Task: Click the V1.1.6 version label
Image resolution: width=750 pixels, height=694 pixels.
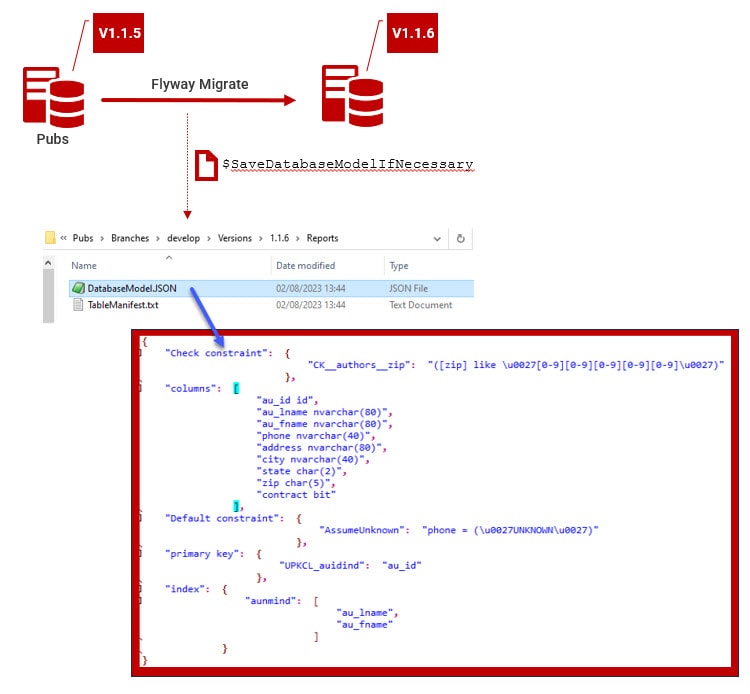Action: (x=412, y=33)
